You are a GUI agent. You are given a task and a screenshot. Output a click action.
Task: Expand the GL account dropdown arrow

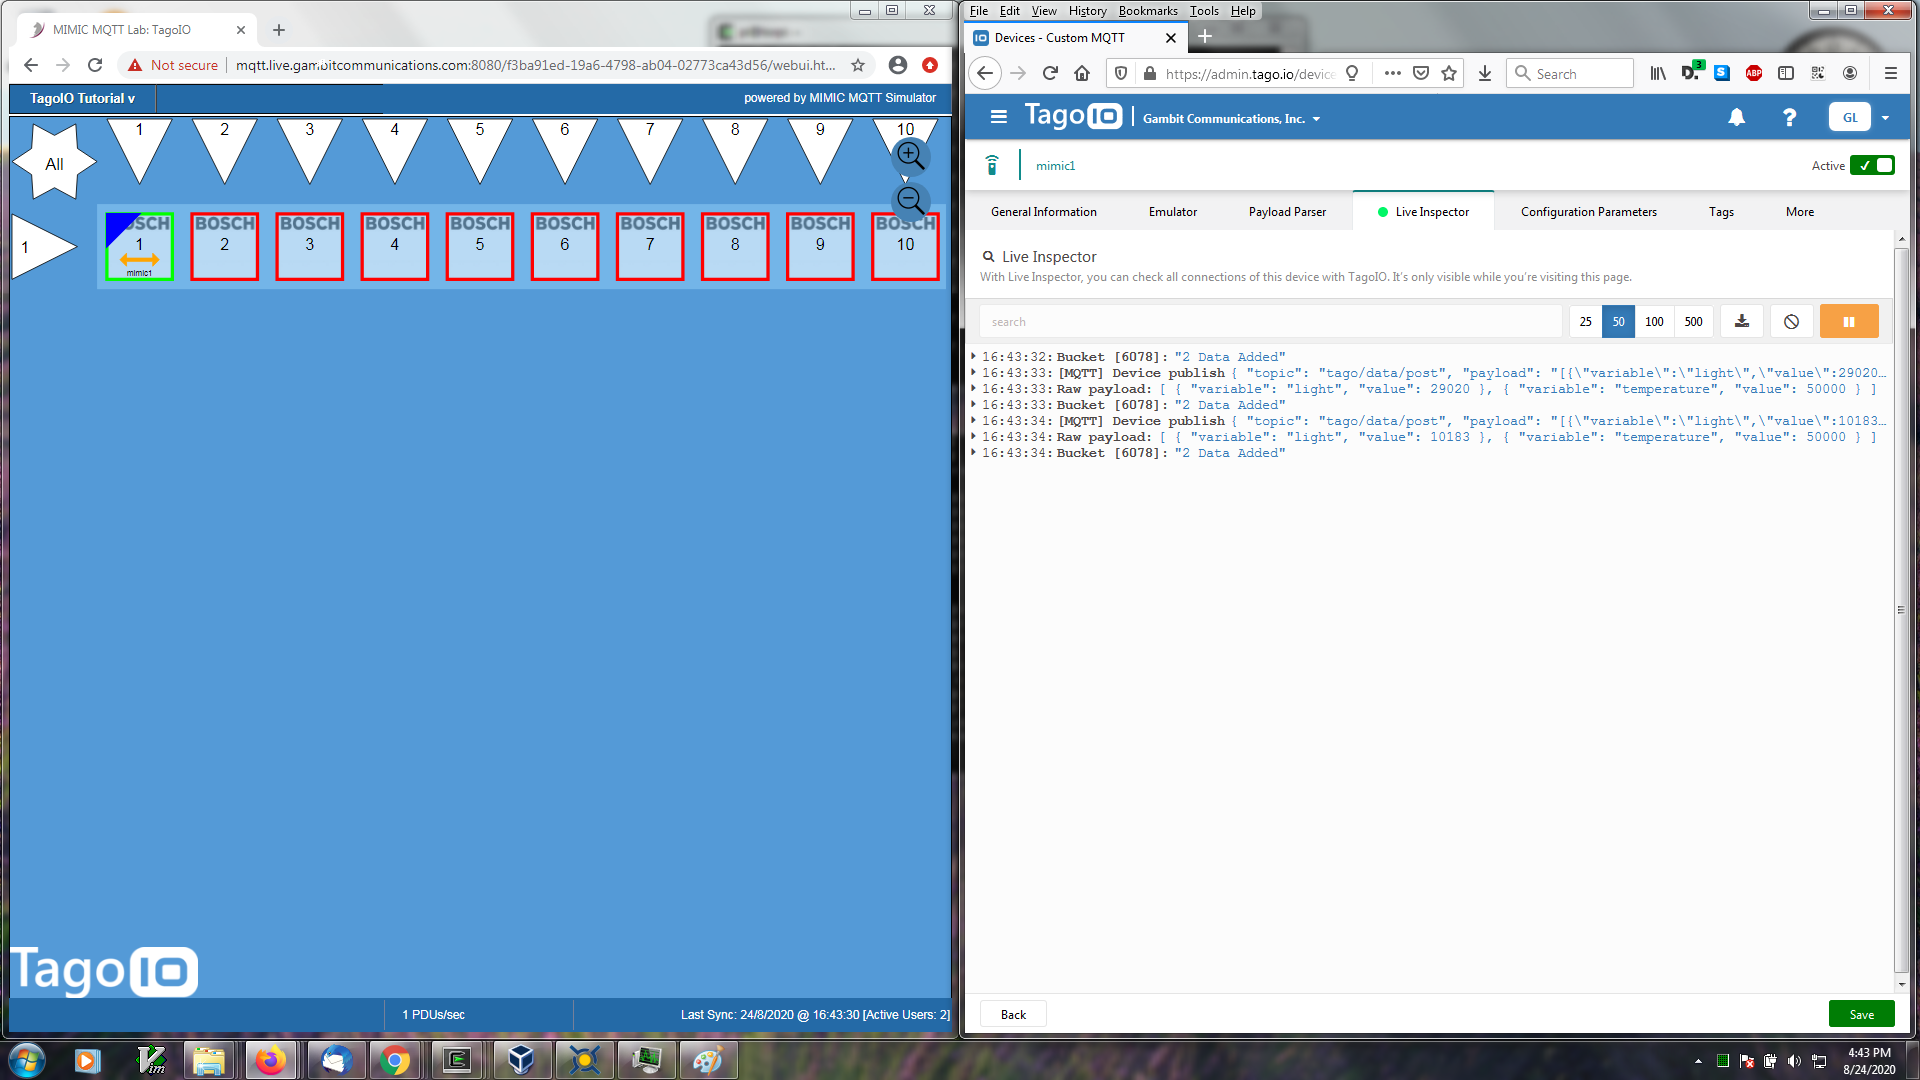coord(1885,118)
